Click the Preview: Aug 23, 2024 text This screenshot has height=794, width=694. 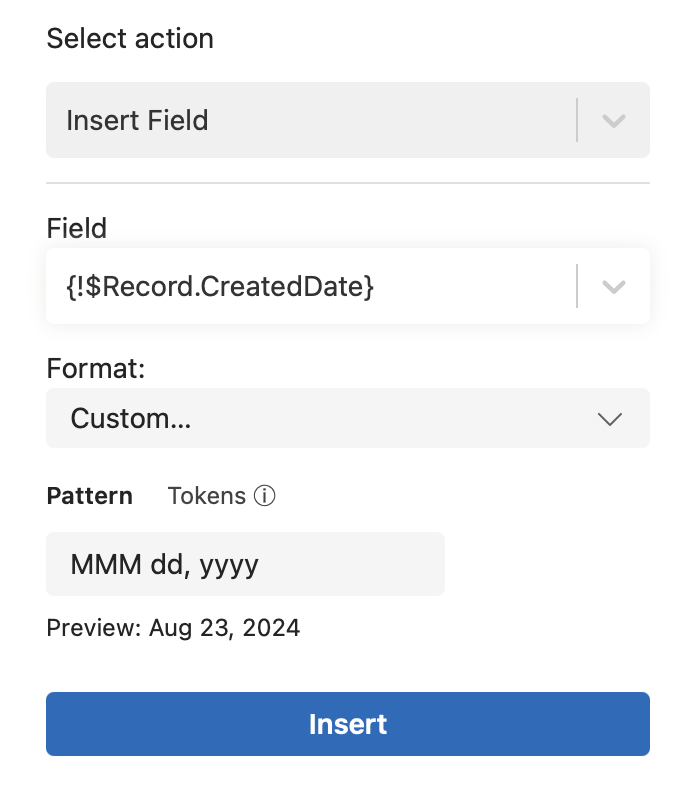point(173,628)
